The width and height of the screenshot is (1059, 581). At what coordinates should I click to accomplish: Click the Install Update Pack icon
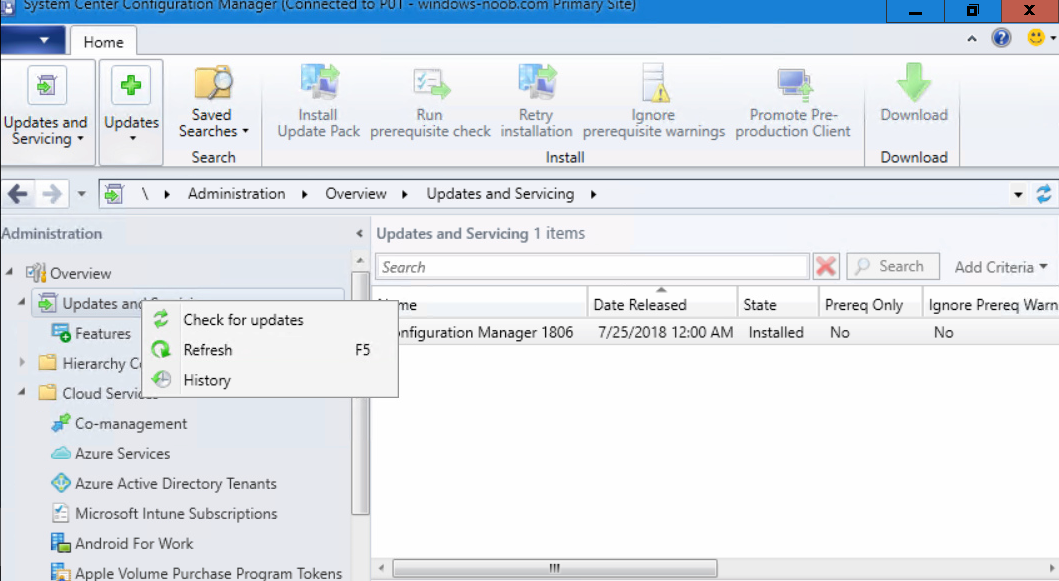[x=319, y=82]
